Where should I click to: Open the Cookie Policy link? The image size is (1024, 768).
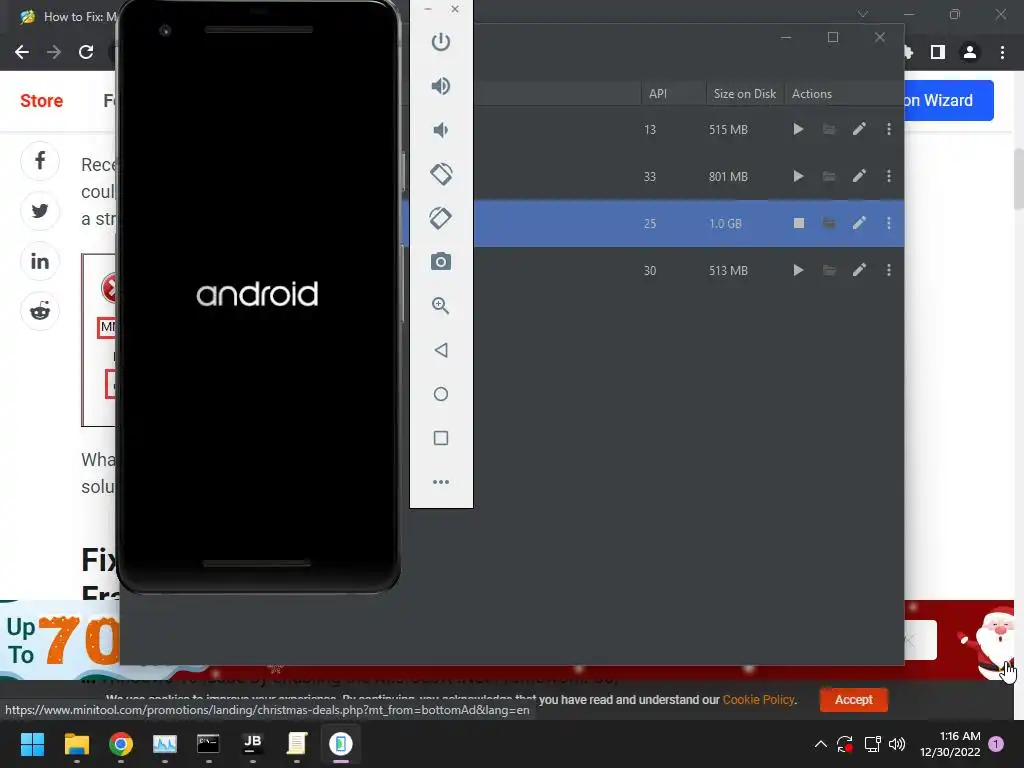758,699
